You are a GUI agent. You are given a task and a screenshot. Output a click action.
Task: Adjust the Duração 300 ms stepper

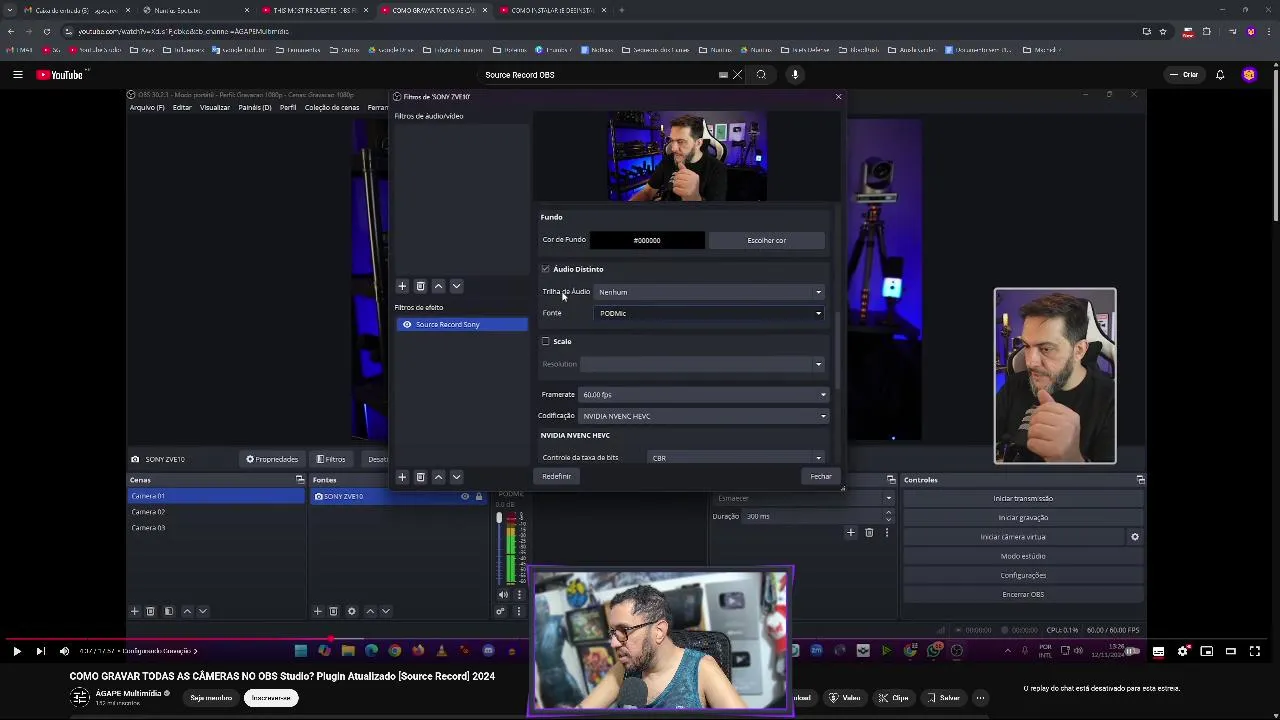click(888, 516)
